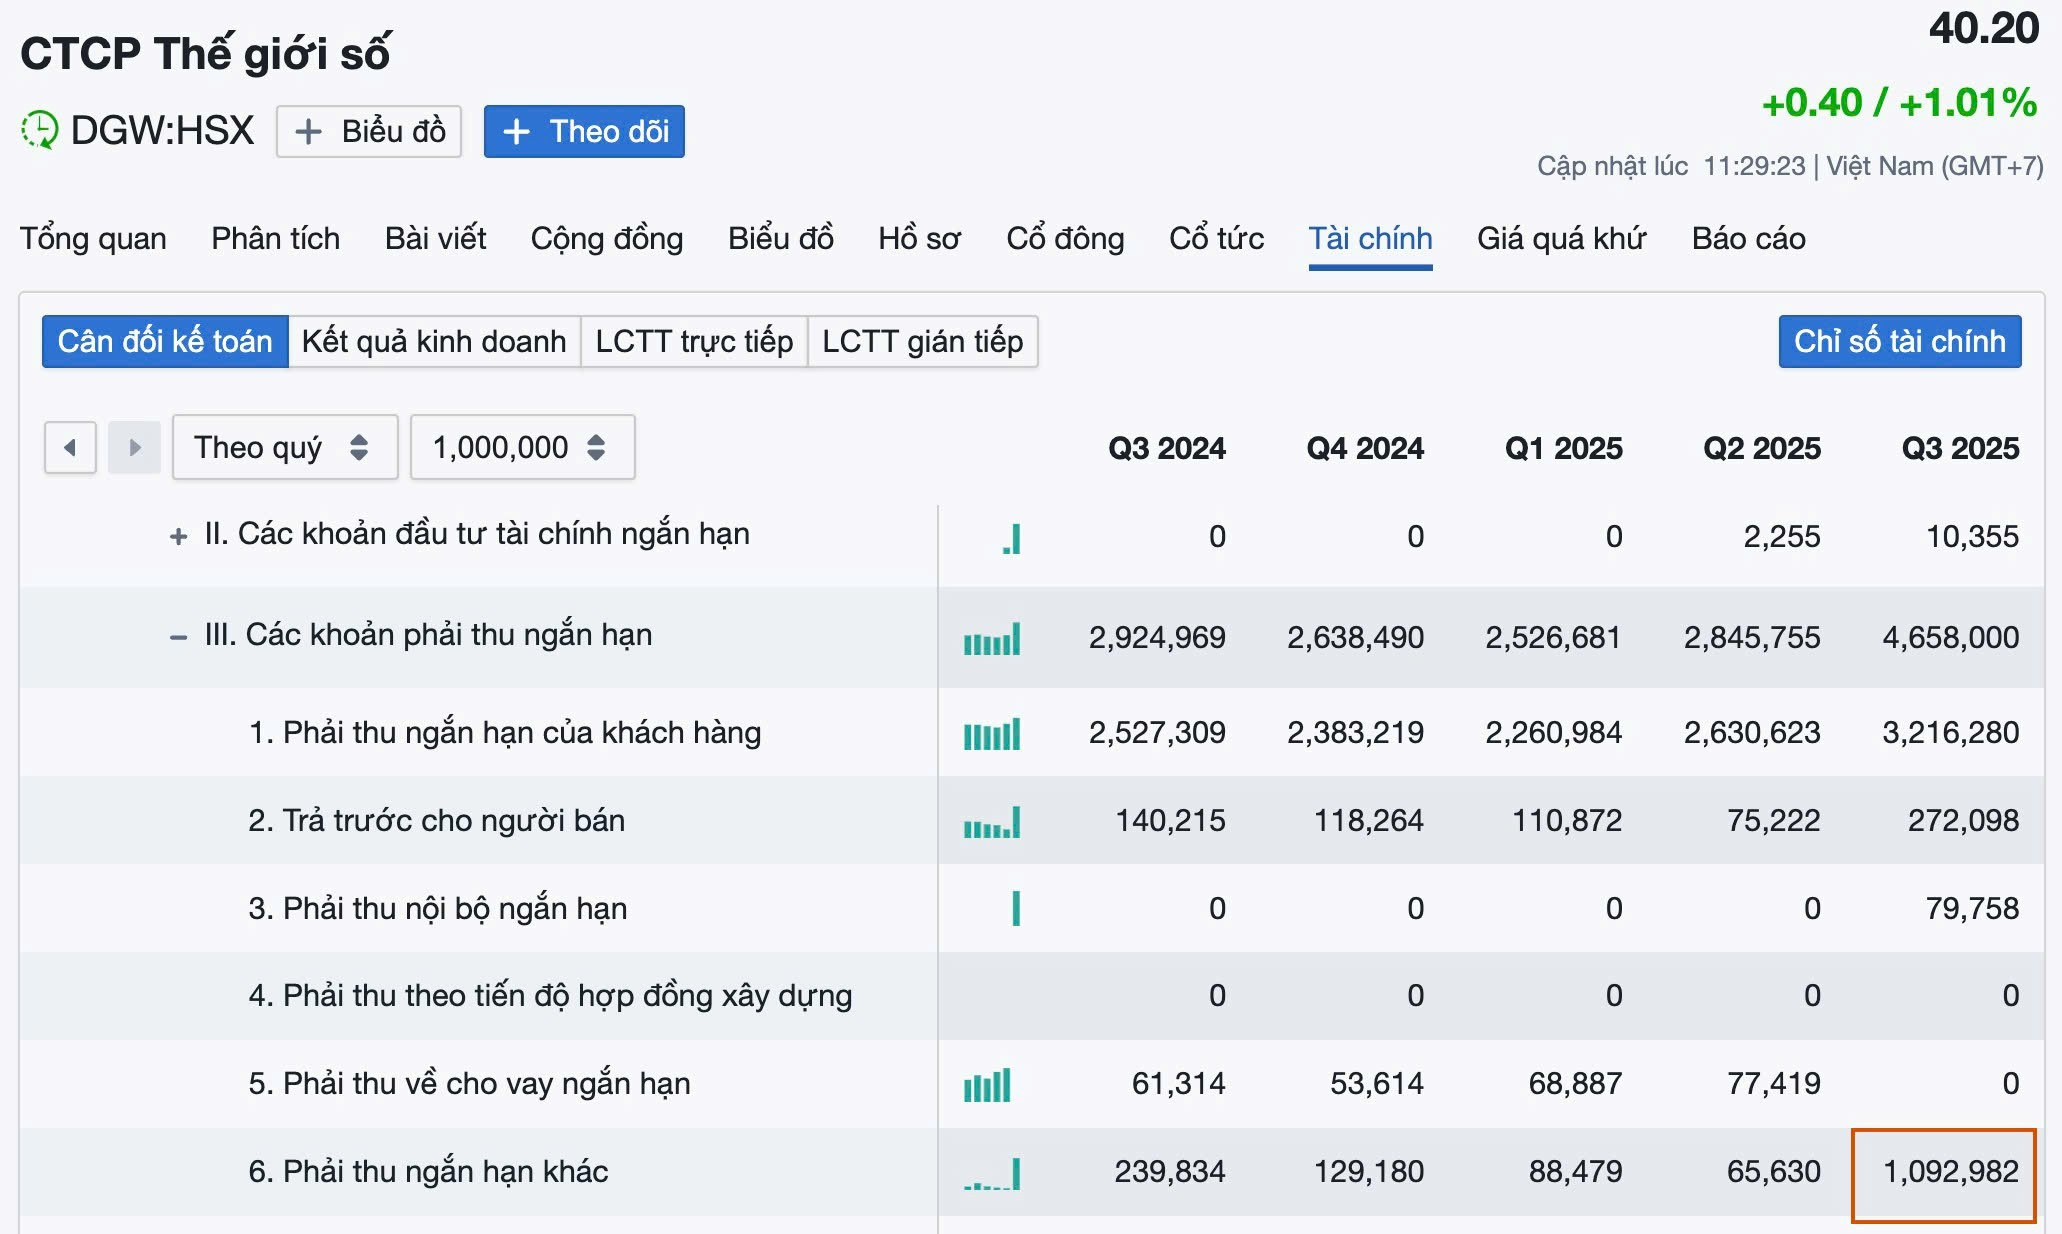
Task: Click previous period arrow button
Action: (70, 447)
